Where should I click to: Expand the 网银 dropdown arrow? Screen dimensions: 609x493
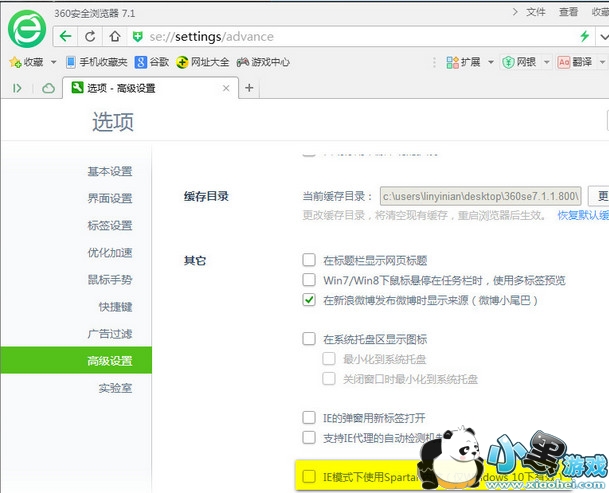546,62
